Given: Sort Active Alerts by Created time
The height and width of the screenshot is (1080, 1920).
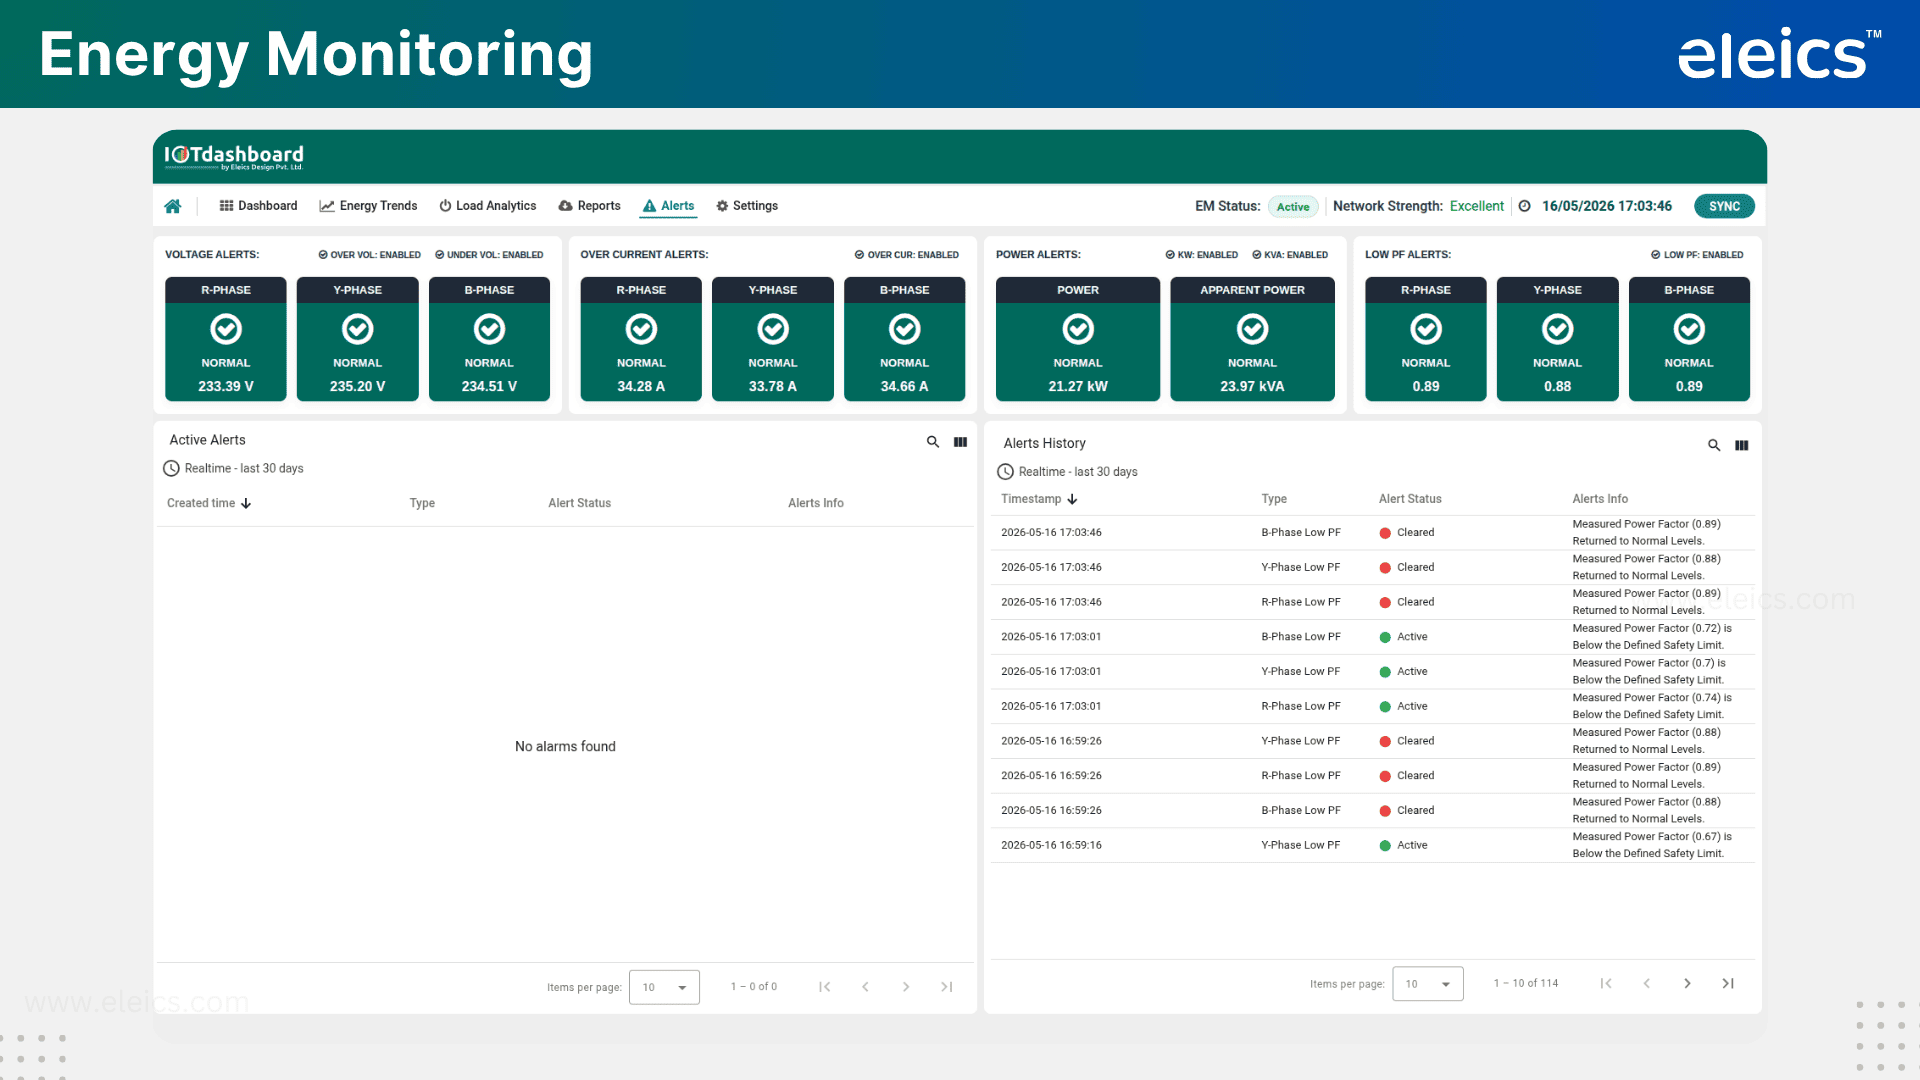Looking at the screenshot, I should [x=209, y=503].
